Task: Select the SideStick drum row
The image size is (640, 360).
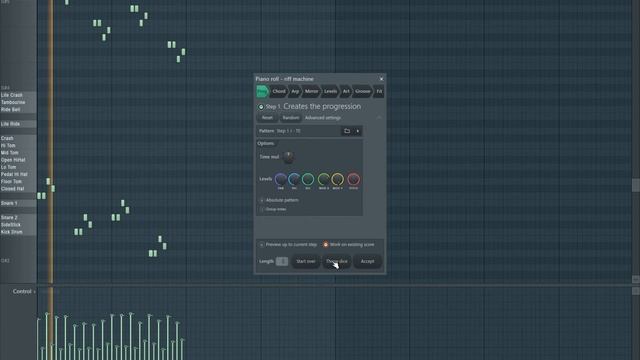Action: (18, 225)
